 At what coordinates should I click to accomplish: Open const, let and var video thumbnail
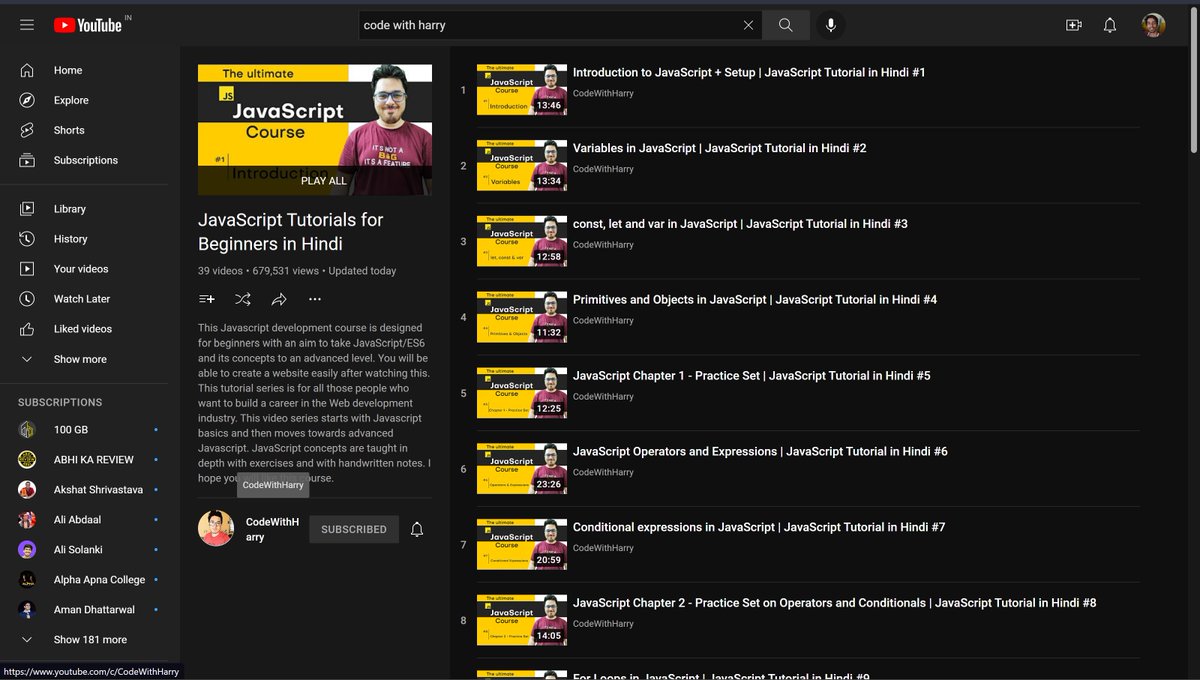[x=522, y=242]
